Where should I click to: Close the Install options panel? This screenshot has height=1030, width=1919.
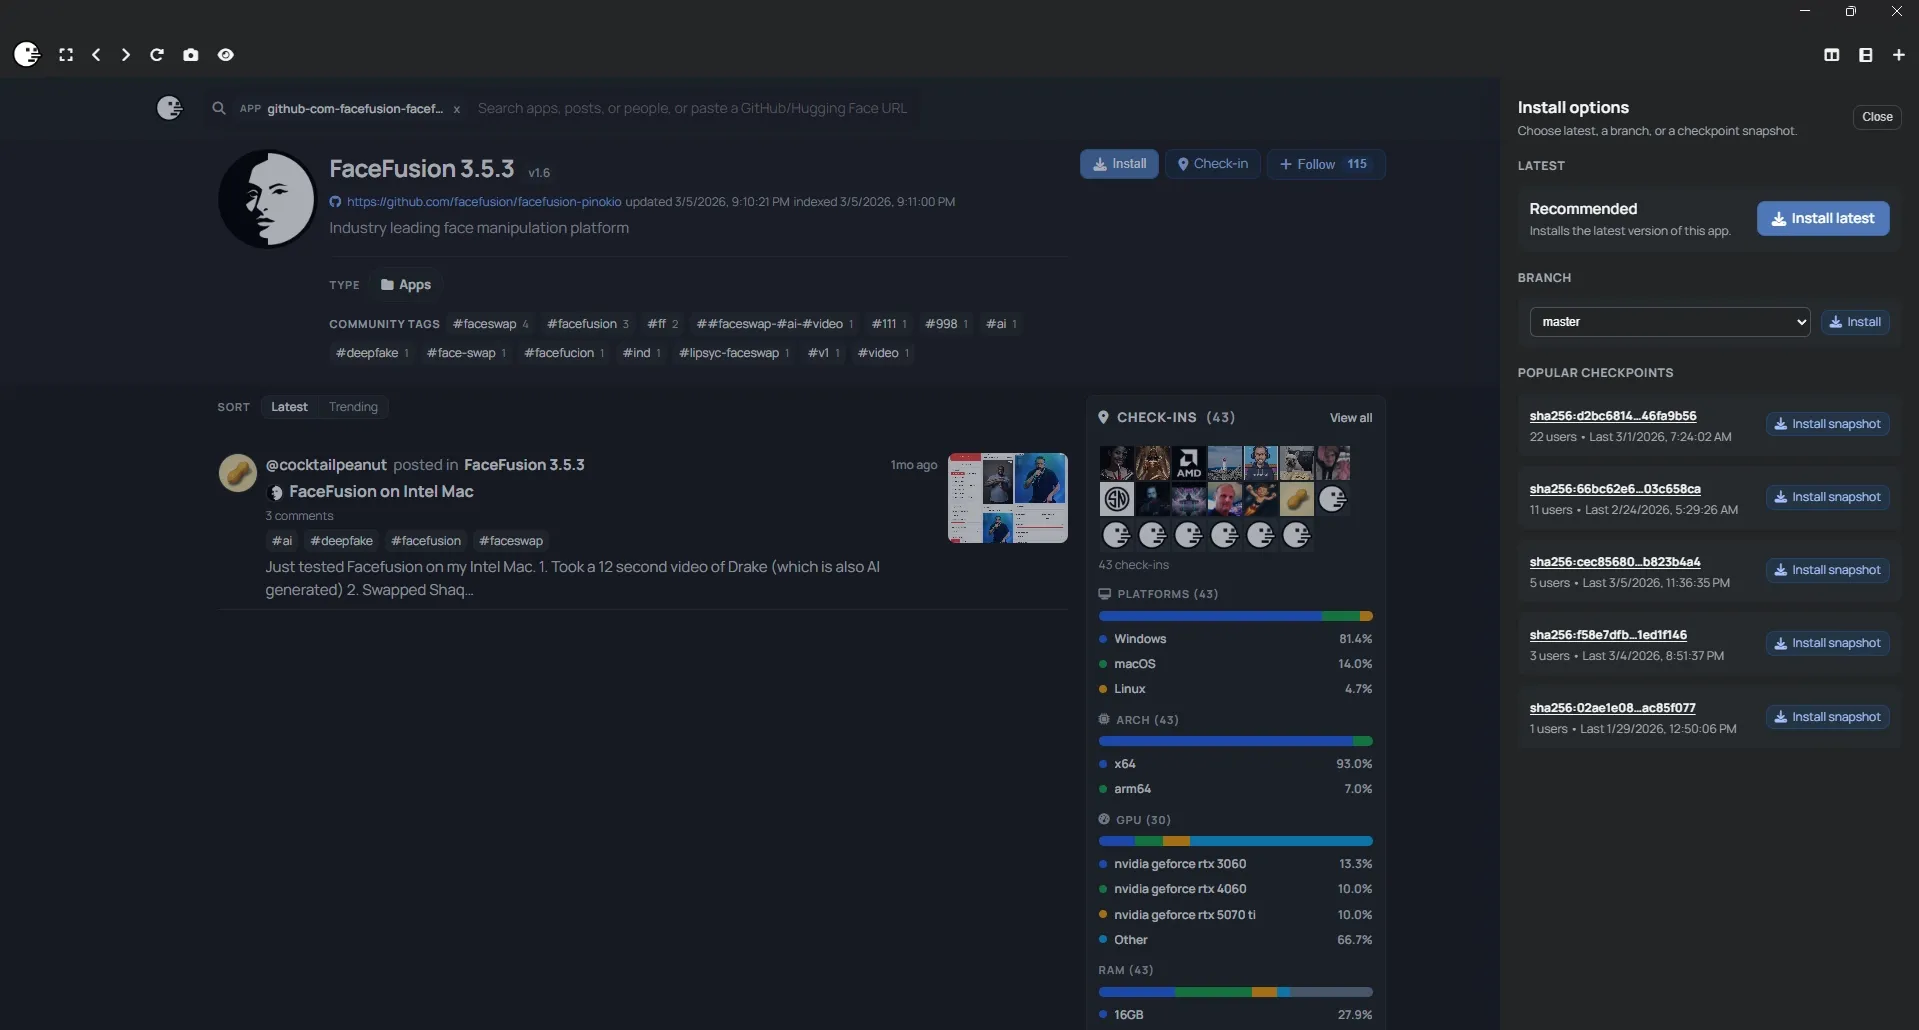[x=1877, y=117]
